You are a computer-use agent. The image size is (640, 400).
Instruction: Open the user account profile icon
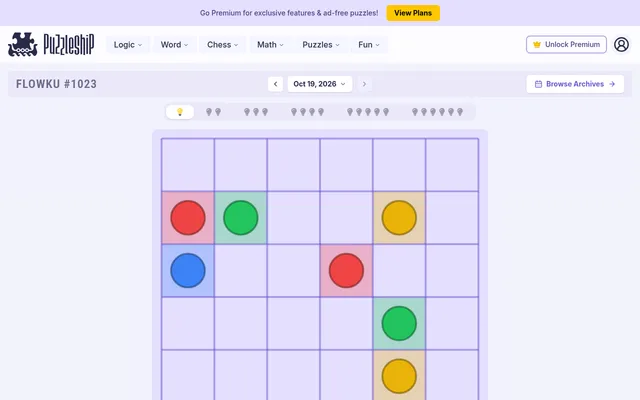(621, 44)
